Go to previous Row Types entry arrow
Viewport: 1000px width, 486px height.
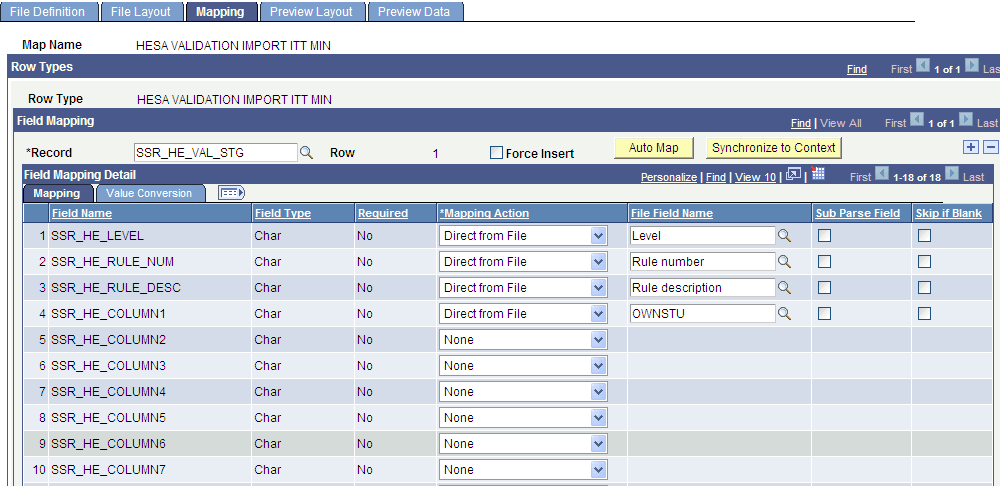click(923, 66)
